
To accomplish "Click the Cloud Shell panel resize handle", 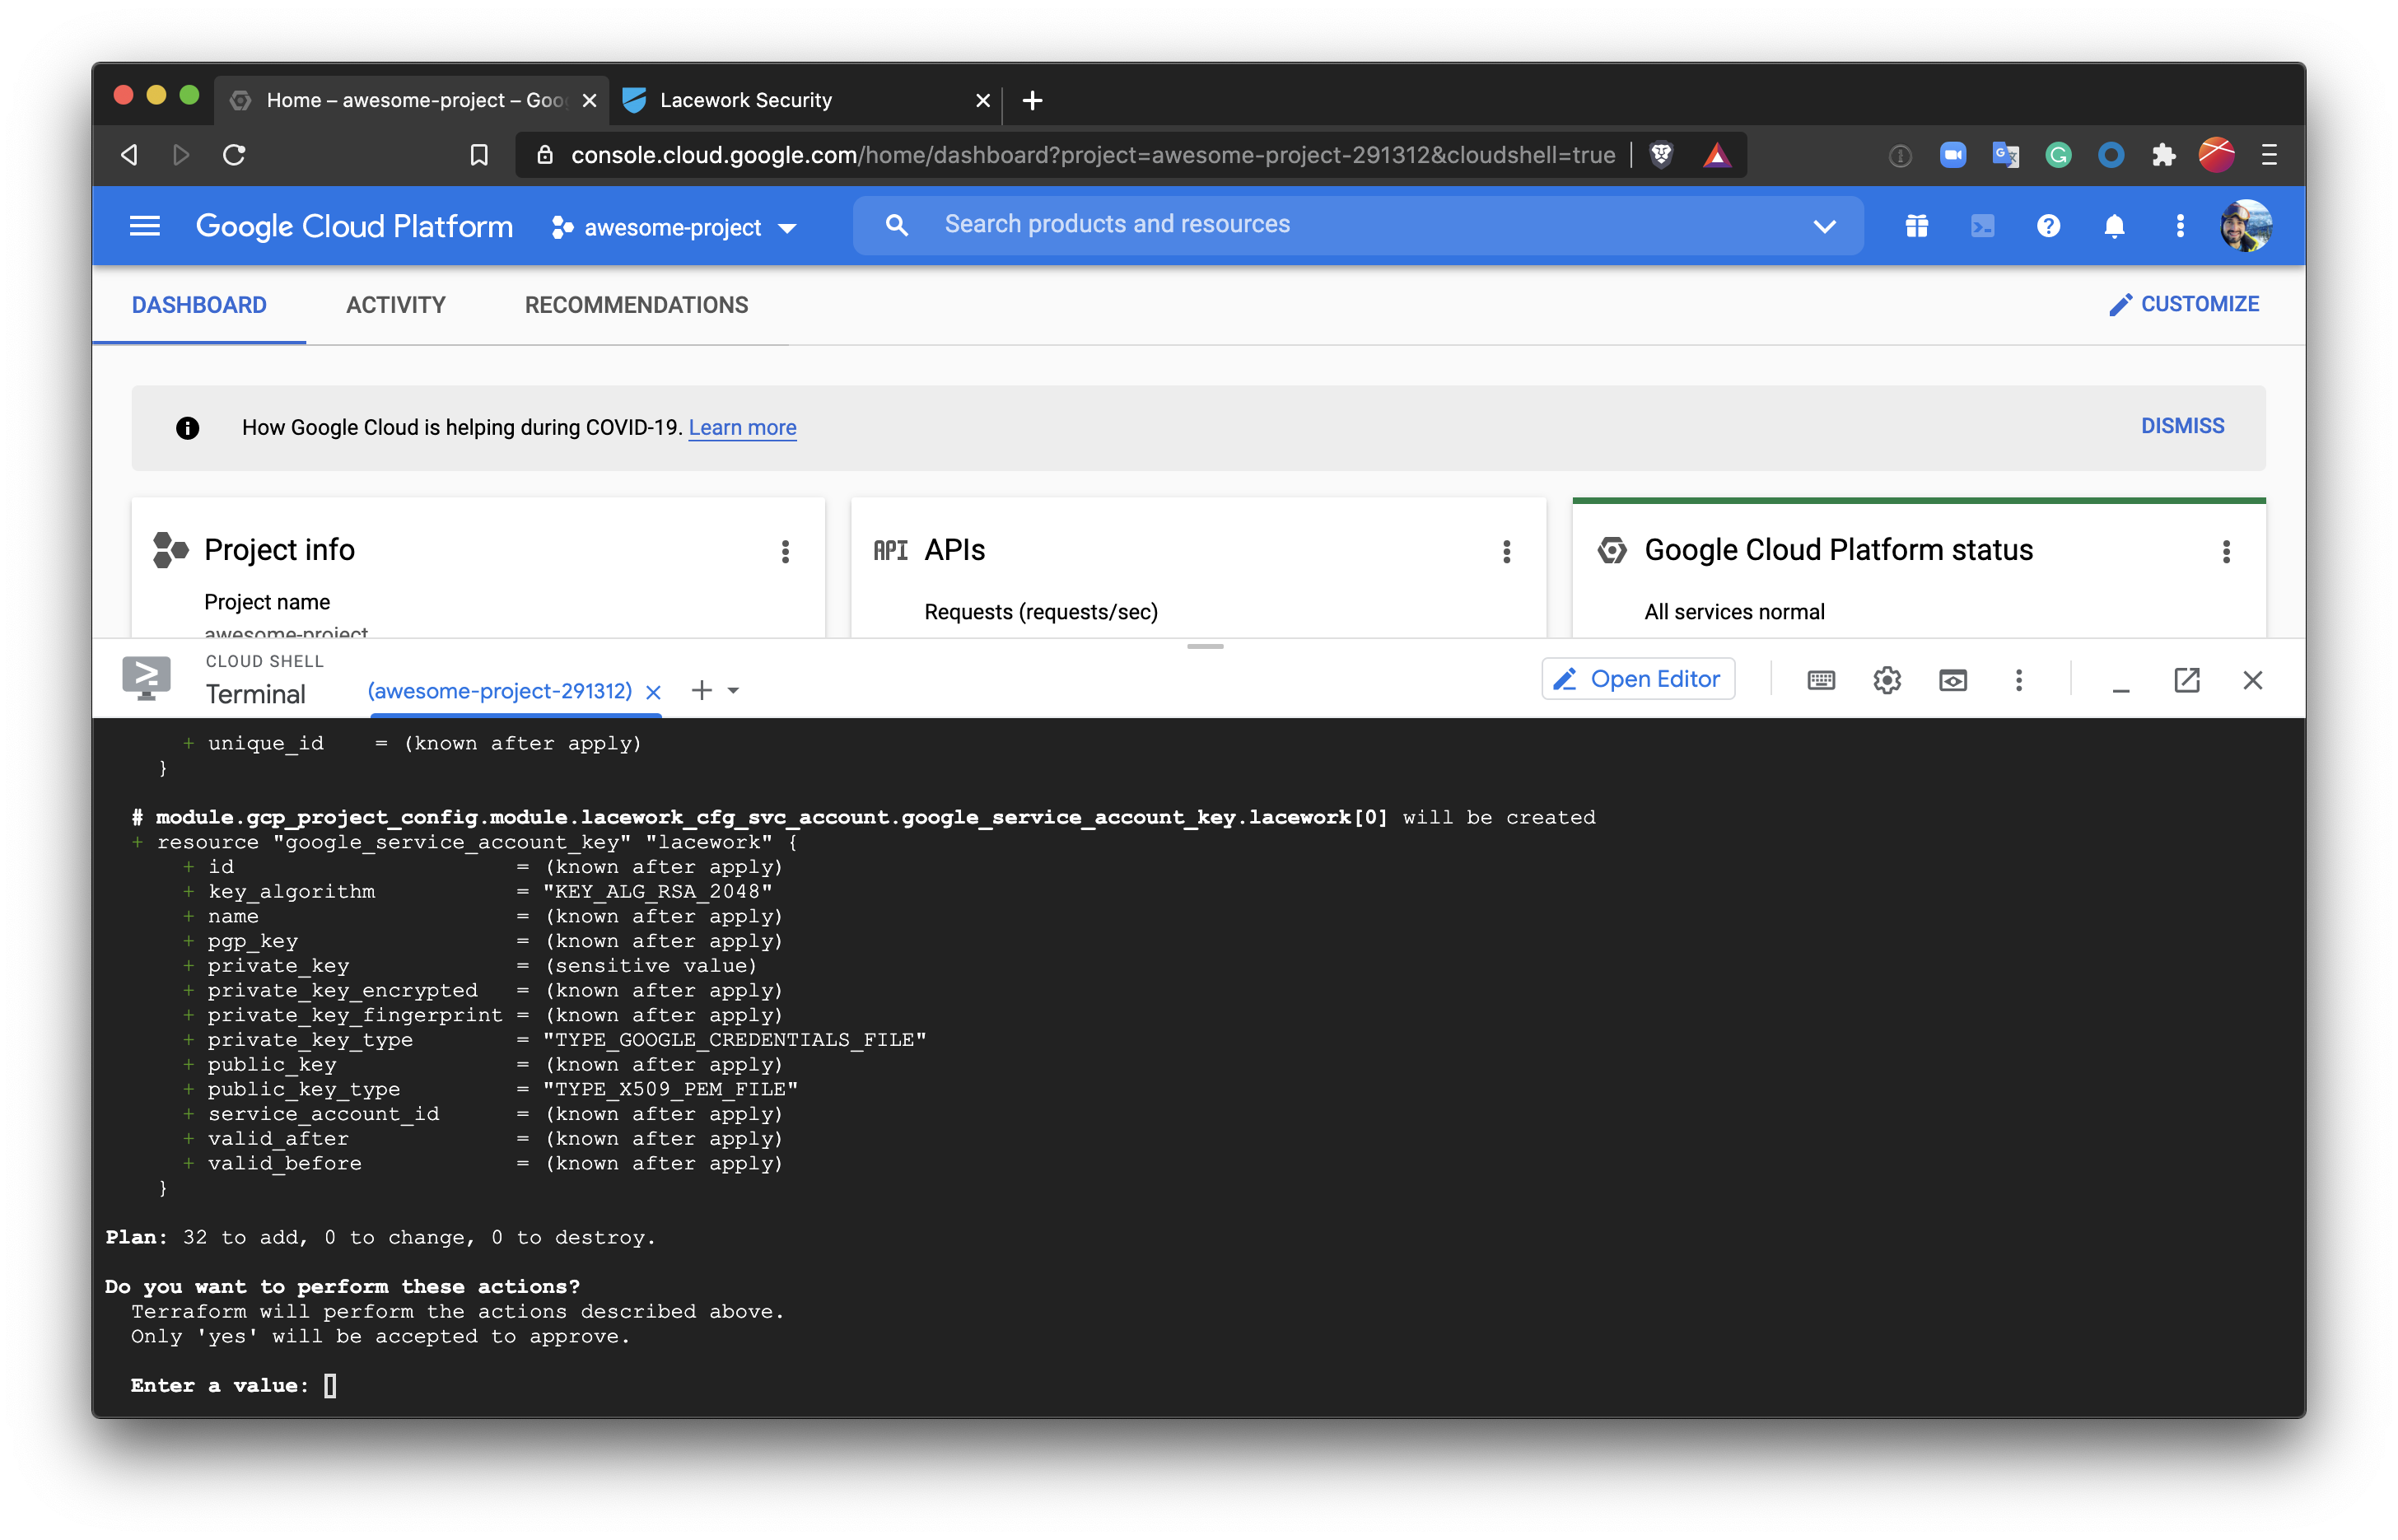I will (x=1205, y=647).
